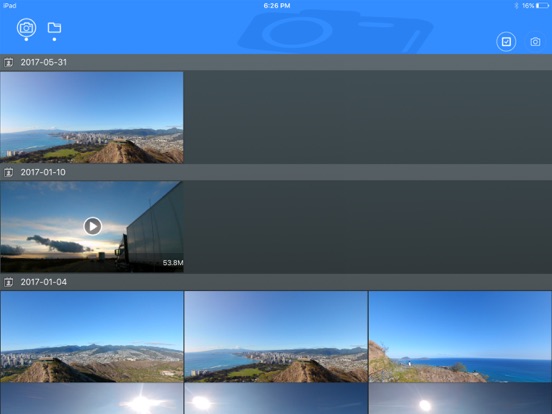Open the bottom-right sun photo
The image size is (552, 414).
click(460, 399)
